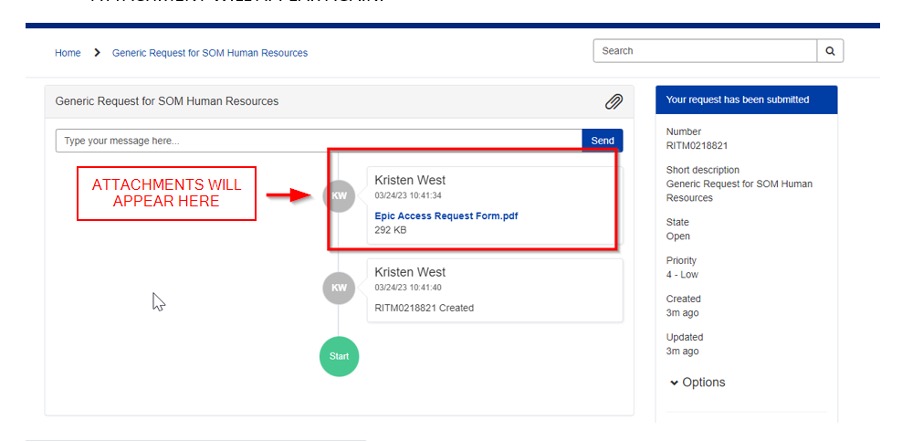Click the KW avatar beside RITM0218821 Created

(x=339, y=288)
